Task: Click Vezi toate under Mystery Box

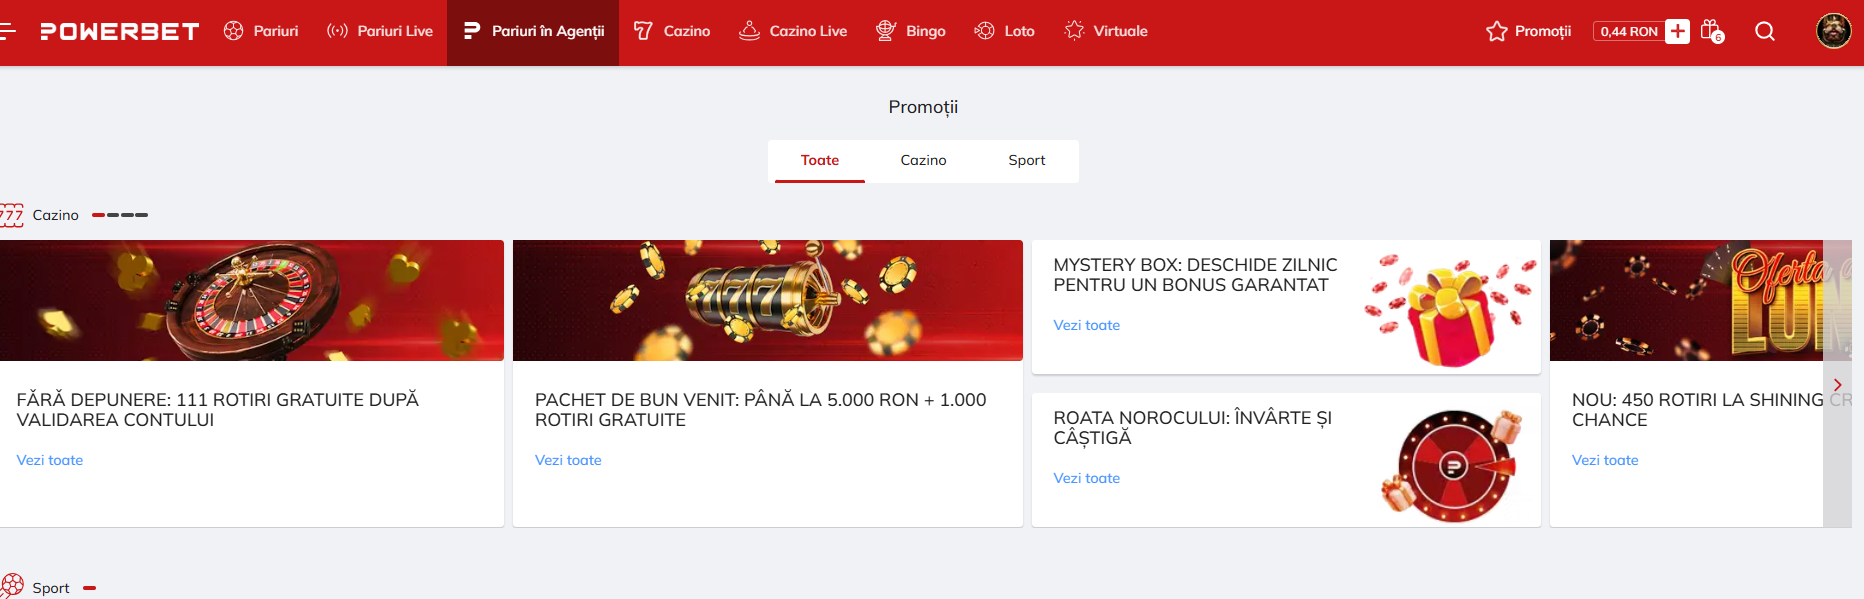Action: 1086,325
